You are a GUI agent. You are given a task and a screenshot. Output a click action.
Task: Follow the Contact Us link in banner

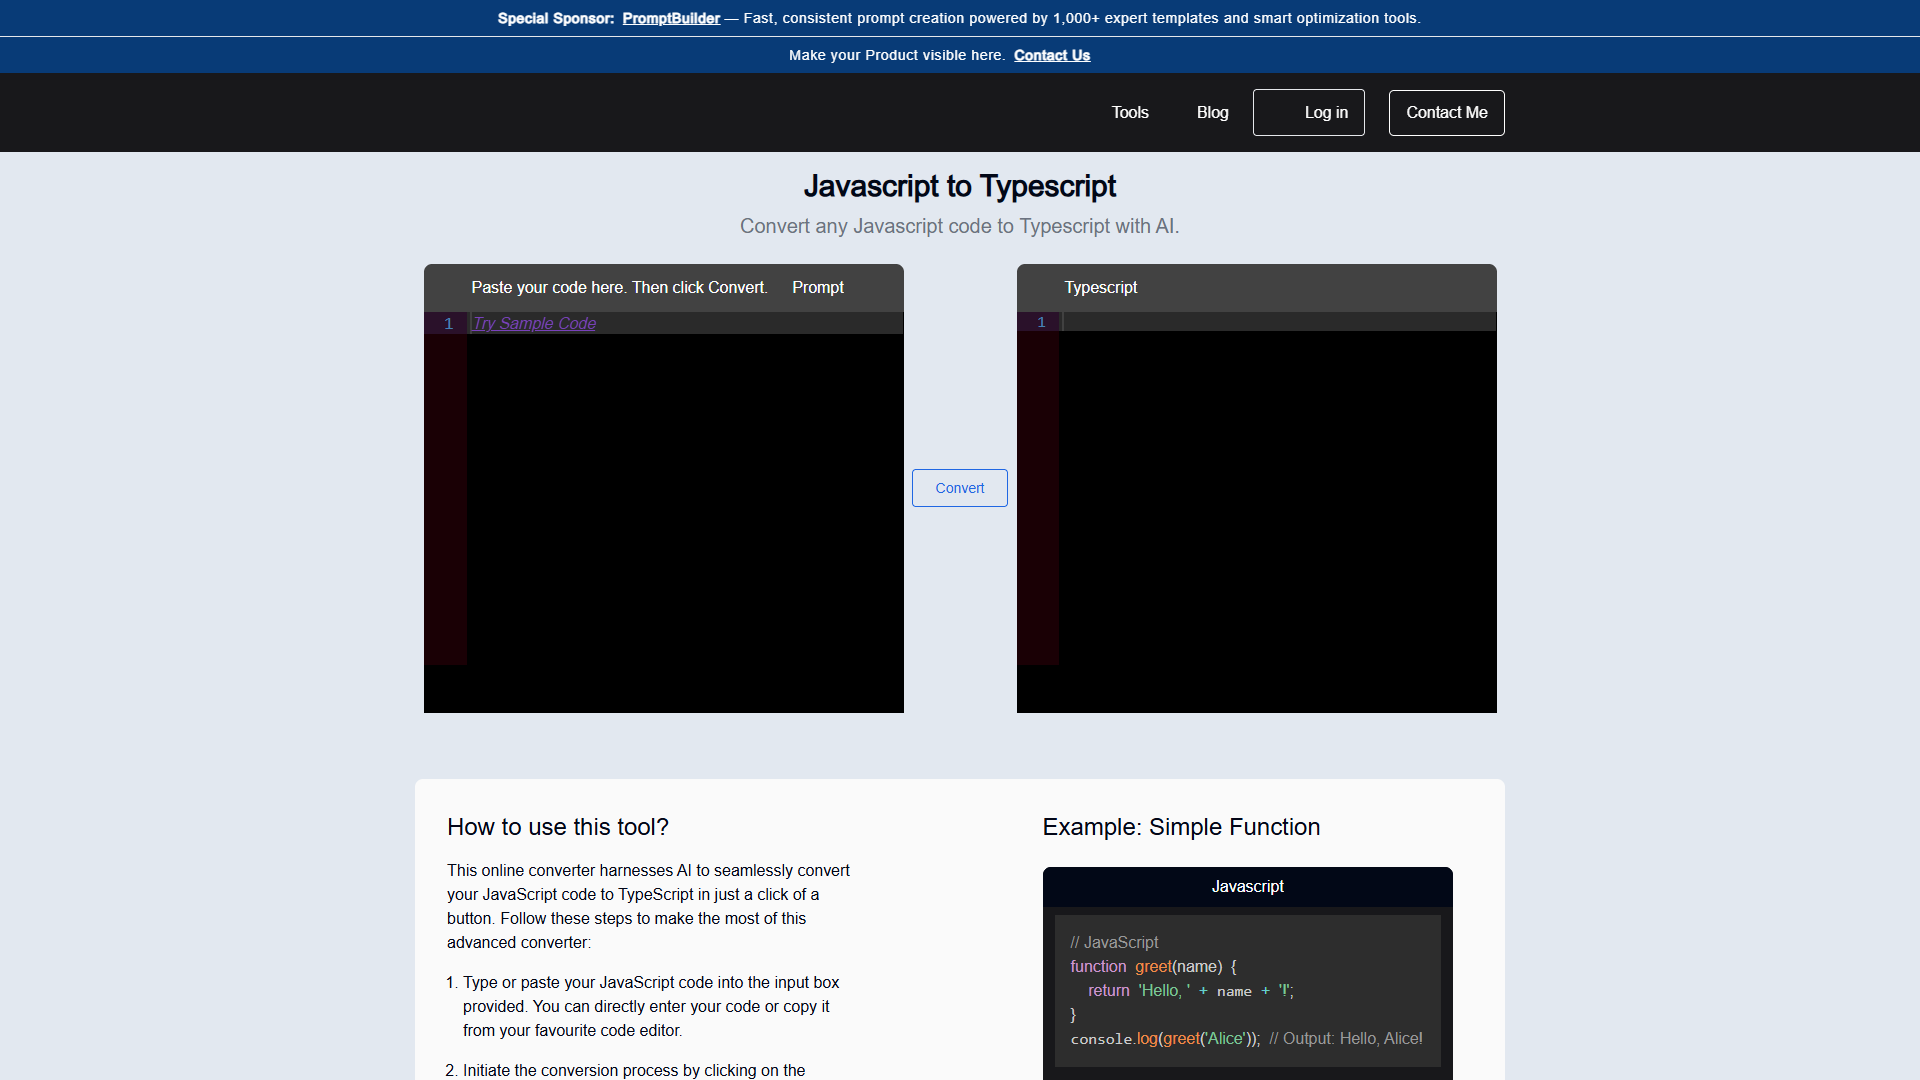click(x=1052, y=55)
